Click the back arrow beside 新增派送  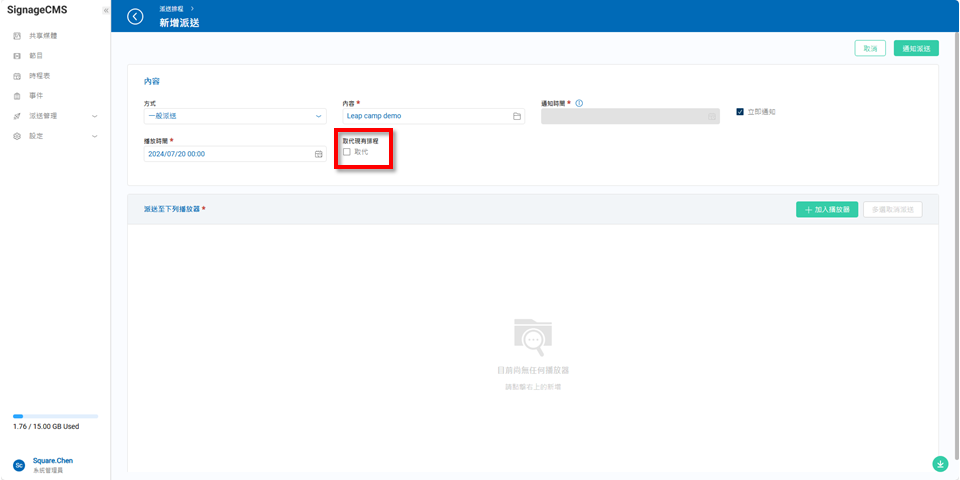tap(135, 16)
